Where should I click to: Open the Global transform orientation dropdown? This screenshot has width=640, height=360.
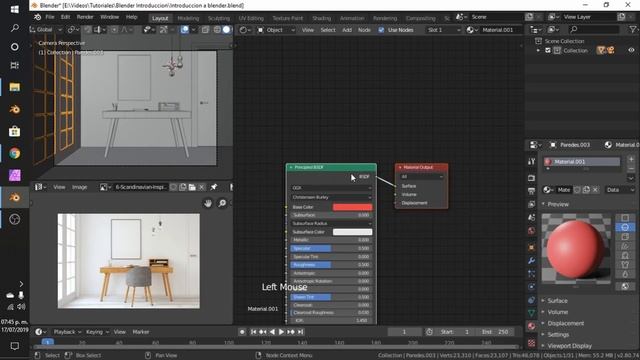(46, 30)
